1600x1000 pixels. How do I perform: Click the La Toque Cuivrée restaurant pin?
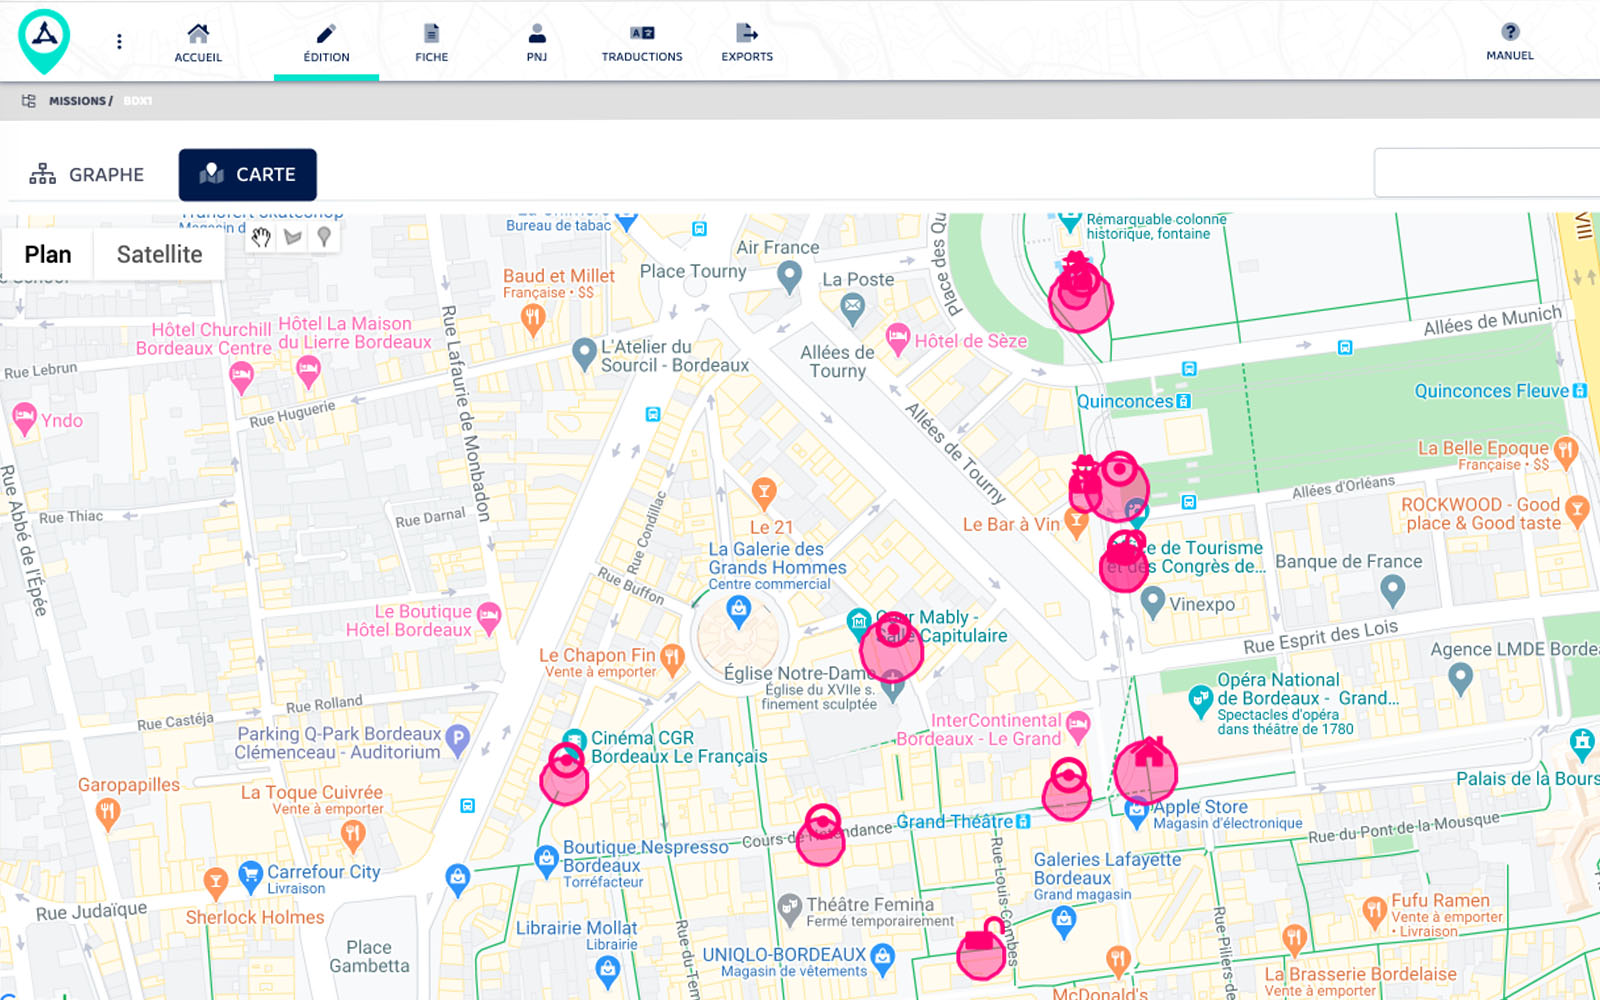click(352, 834)
